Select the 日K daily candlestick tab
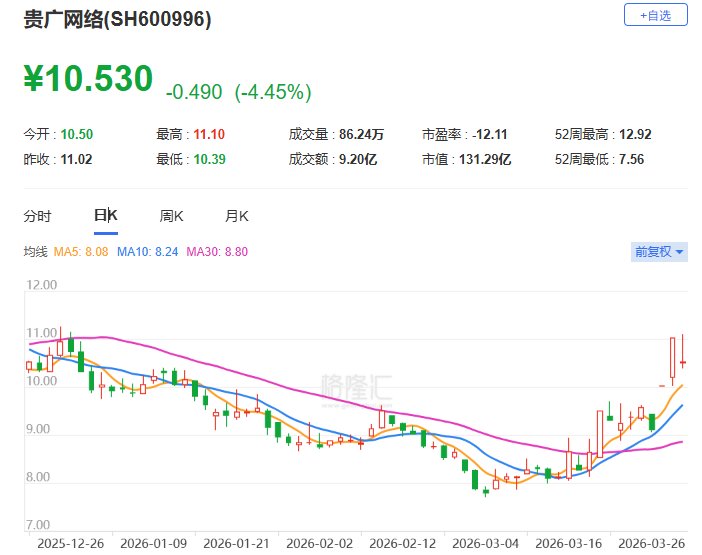This screenshot has width=702, height=555. 105,216
